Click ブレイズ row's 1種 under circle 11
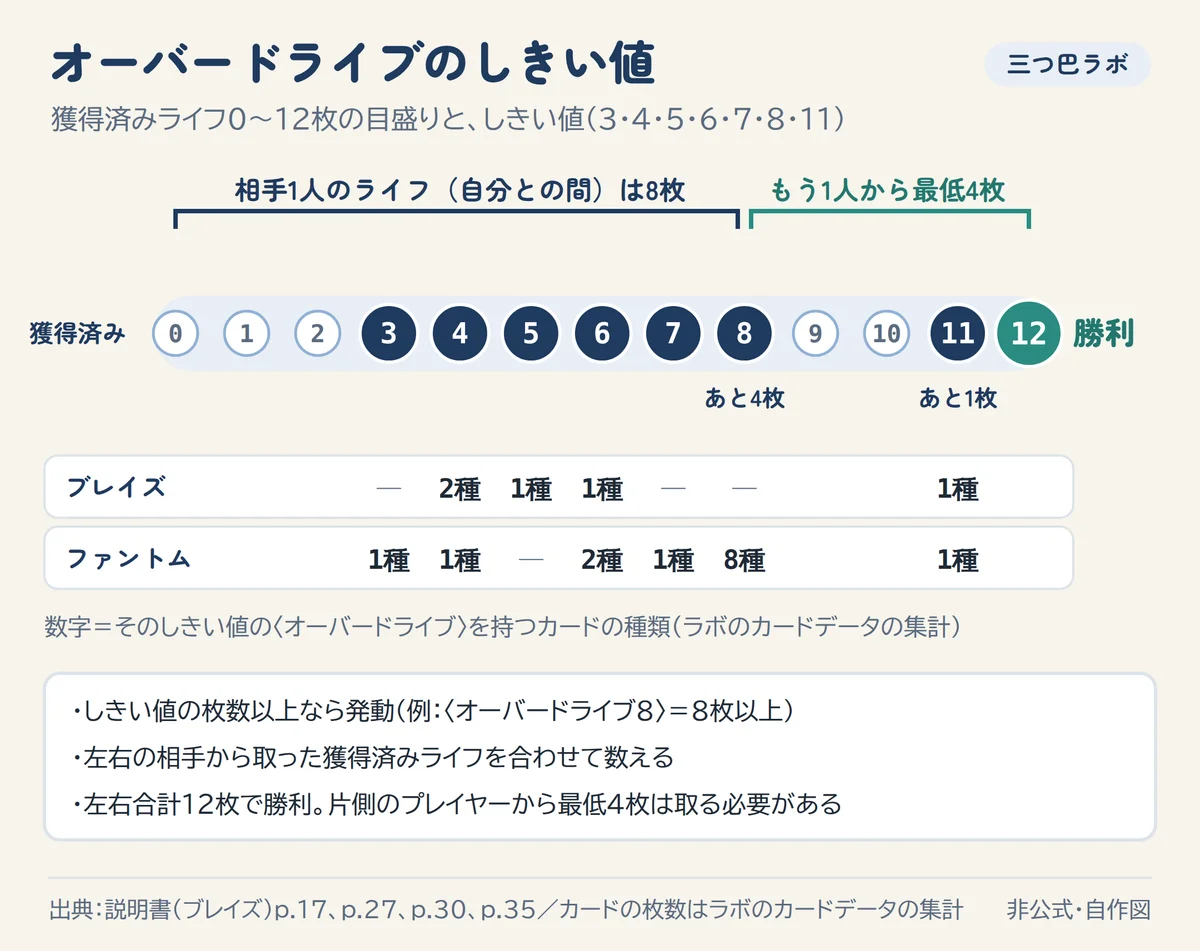Image resolution: width=1200 pixels, height=951 pixels. (958, 489)
